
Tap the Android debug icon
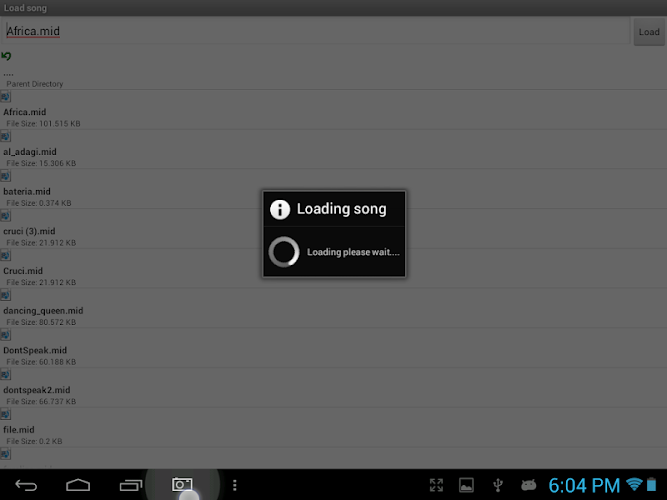click(x=528, y=485)
